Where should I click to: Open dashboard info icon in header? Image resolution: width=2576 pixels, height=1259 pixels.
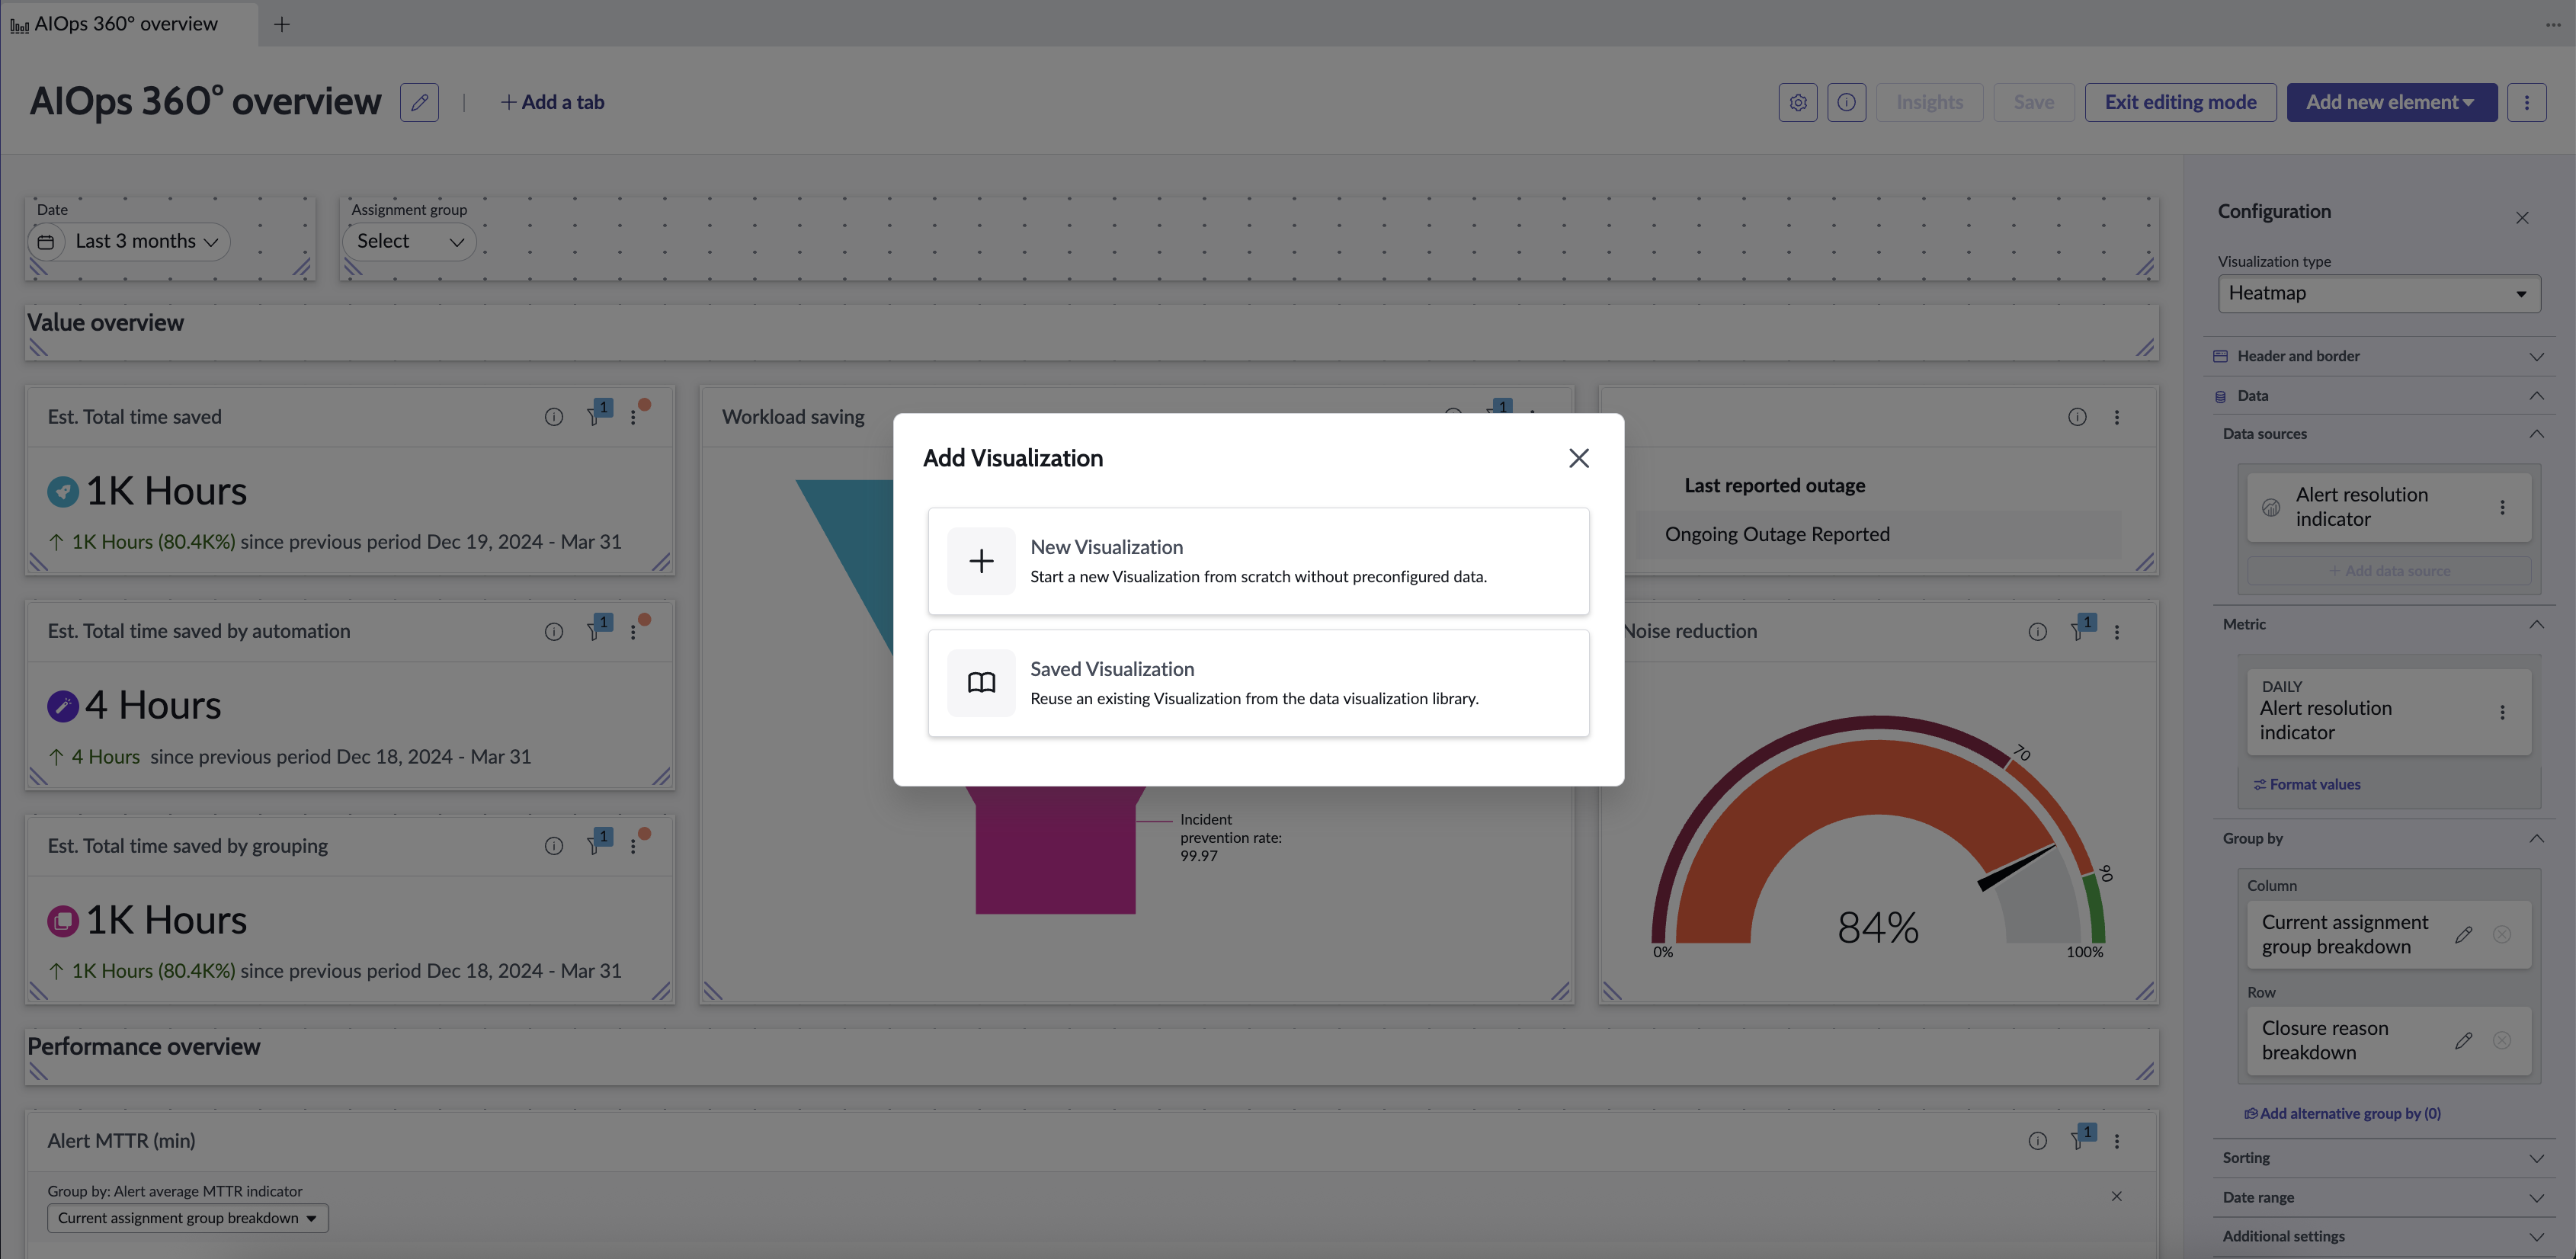tap(1846, 102)
